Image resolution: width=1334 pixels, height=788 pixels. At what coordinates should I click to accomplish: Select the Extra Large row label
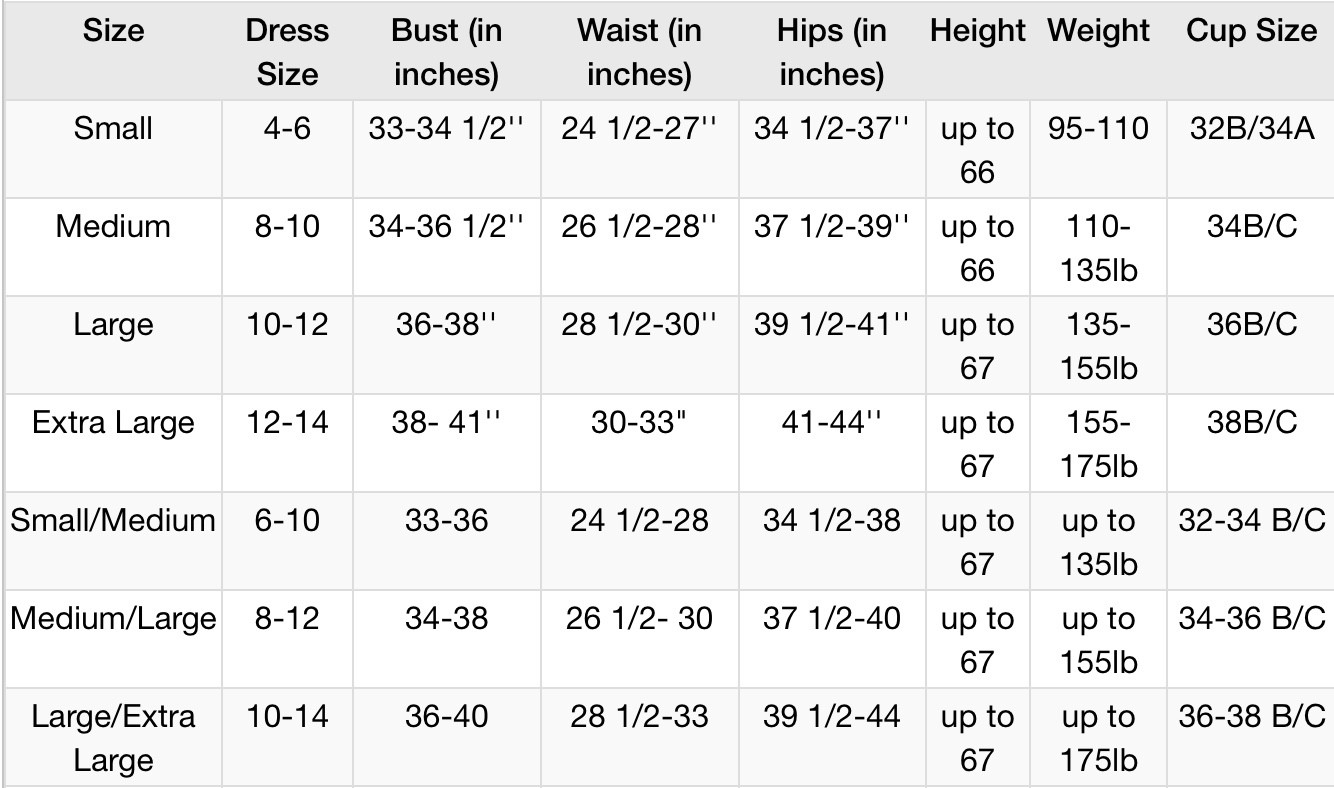(113, 423)
